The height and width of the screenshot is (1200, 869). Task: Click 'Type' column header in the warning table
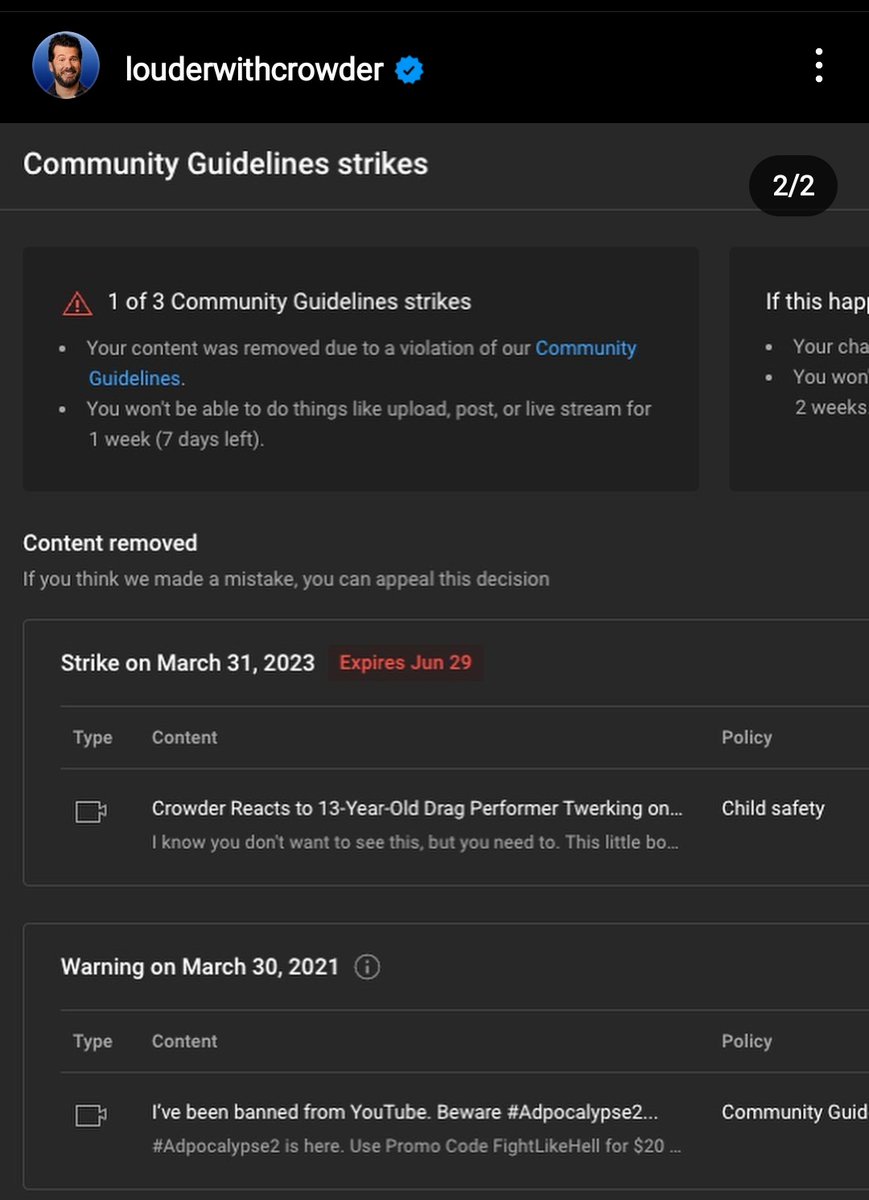coord(93,1041)
